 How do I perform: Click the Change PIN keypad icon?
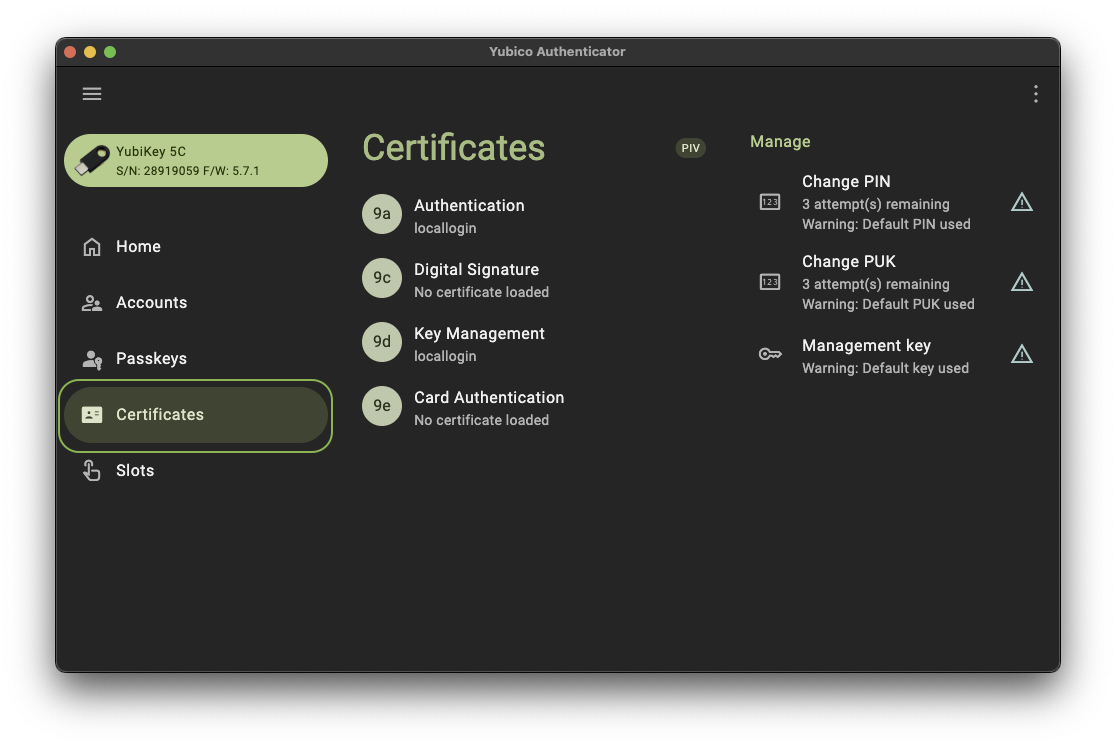point(770,202)
